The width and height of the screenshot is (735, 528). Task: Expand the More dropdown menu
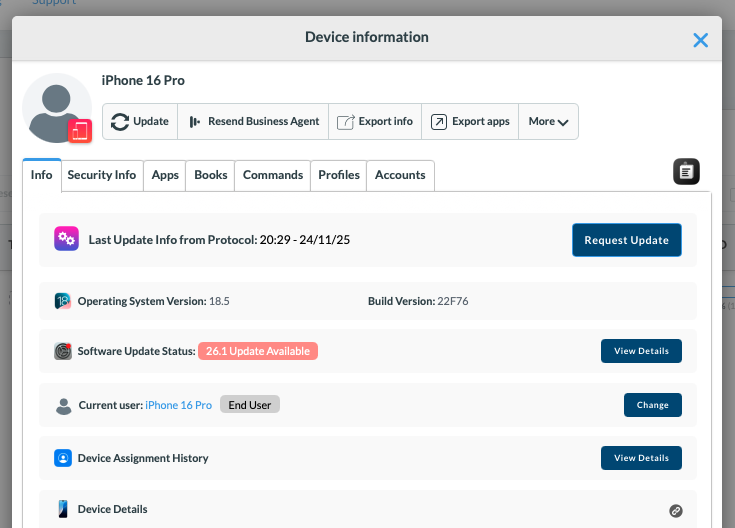pos(548,122)
